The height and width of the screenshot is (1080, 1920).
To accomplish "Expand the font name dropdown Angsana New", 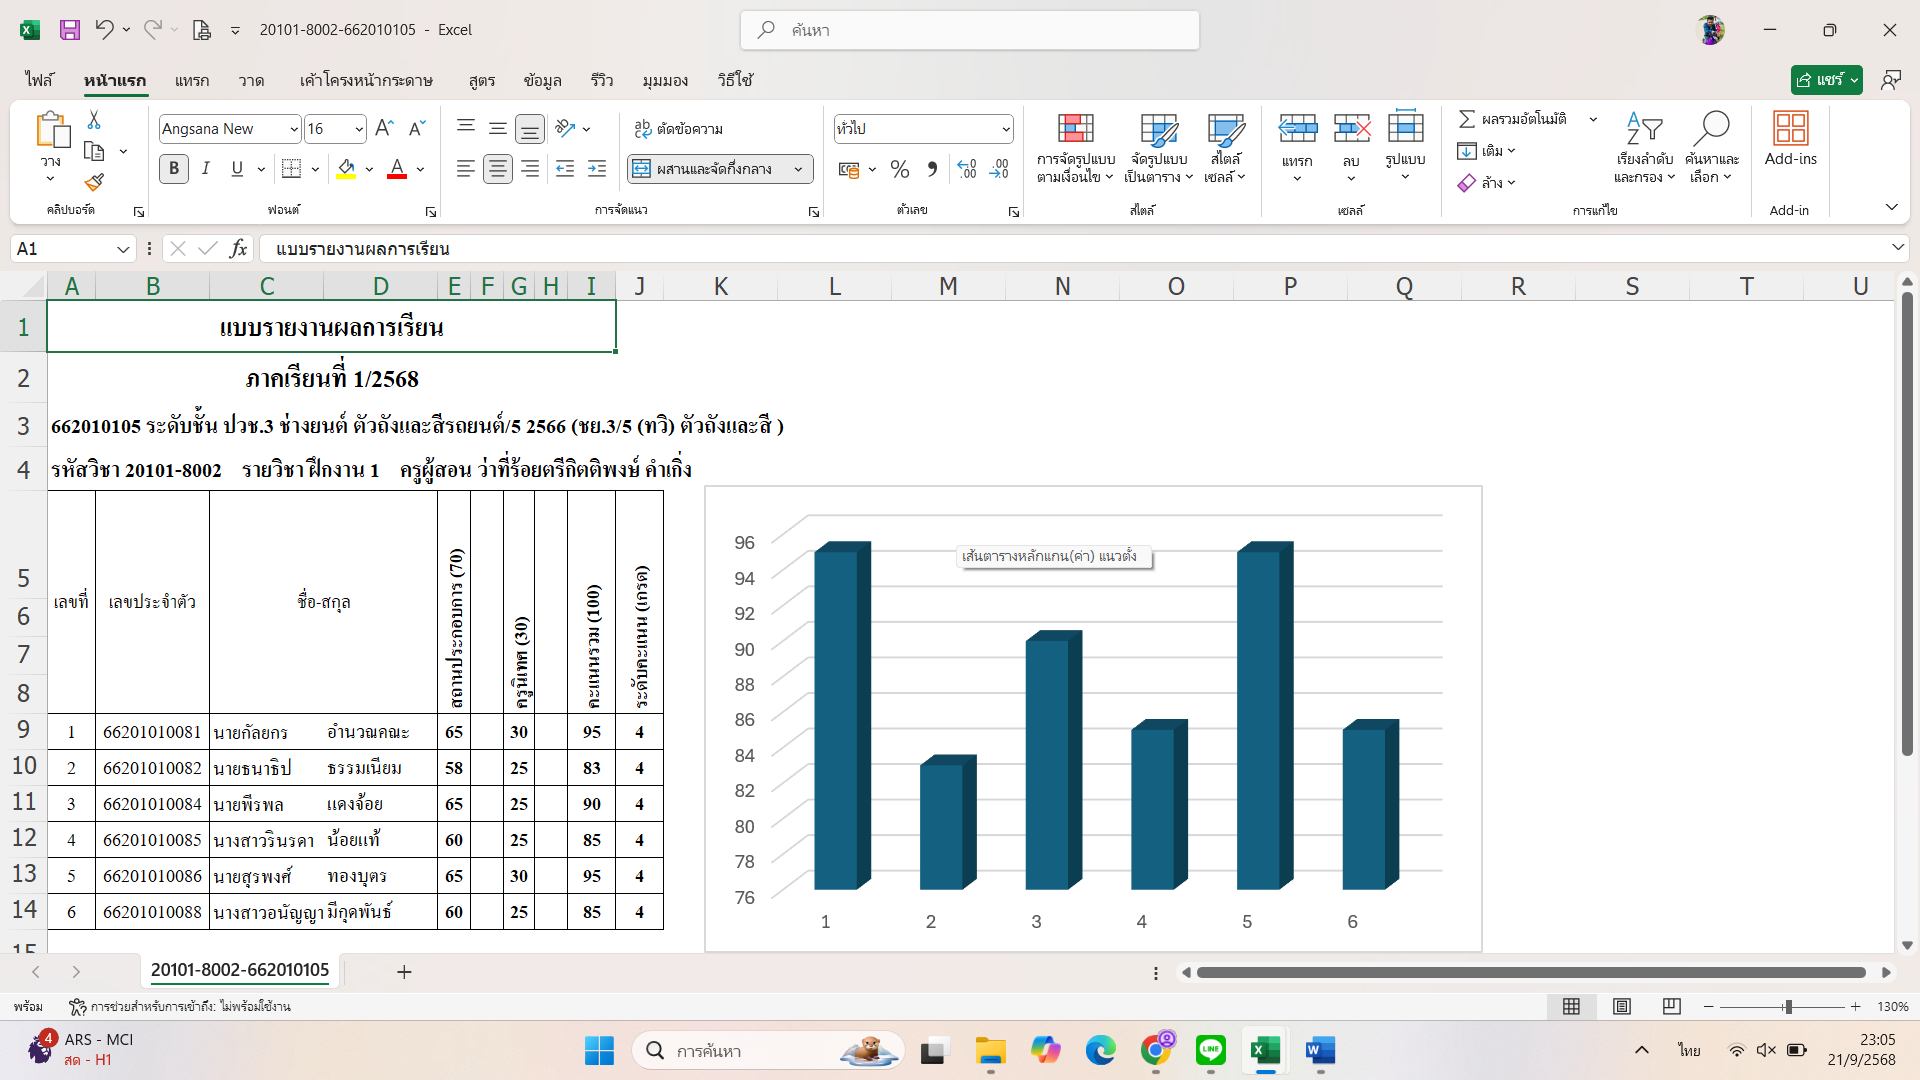I will coord(294,129).
